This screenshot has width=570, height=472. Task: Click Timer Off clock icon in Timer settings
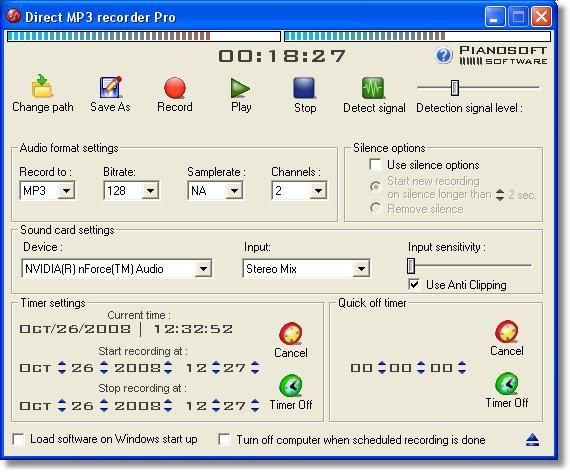click(291, 386)
